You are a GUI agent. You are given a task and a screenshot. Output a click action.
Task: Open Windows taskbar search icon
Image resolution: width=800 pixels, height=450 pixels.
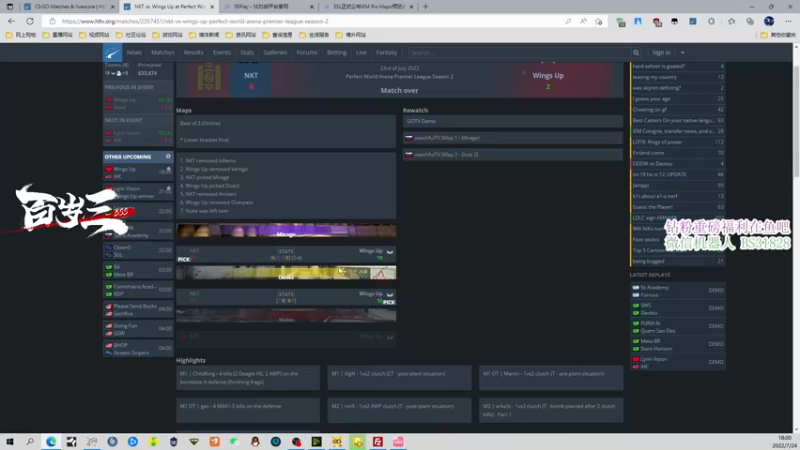click(x=30, y=441)
